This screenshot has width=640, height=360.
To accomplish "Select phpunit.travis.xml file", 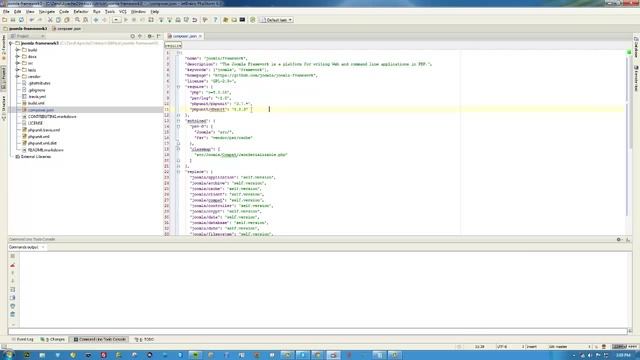I will click(x=44, y=130).
